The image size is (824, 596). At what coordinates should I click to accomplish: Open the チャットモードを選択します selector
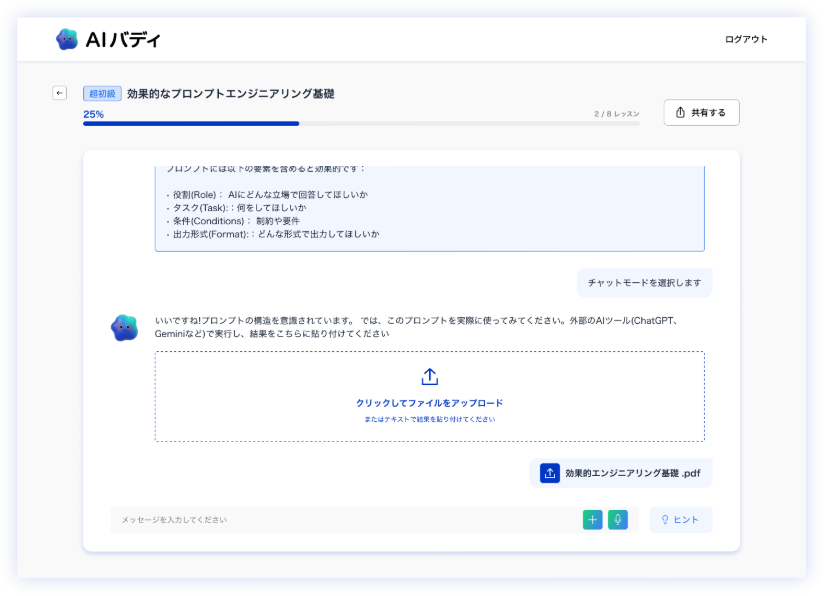click(644, 283)
